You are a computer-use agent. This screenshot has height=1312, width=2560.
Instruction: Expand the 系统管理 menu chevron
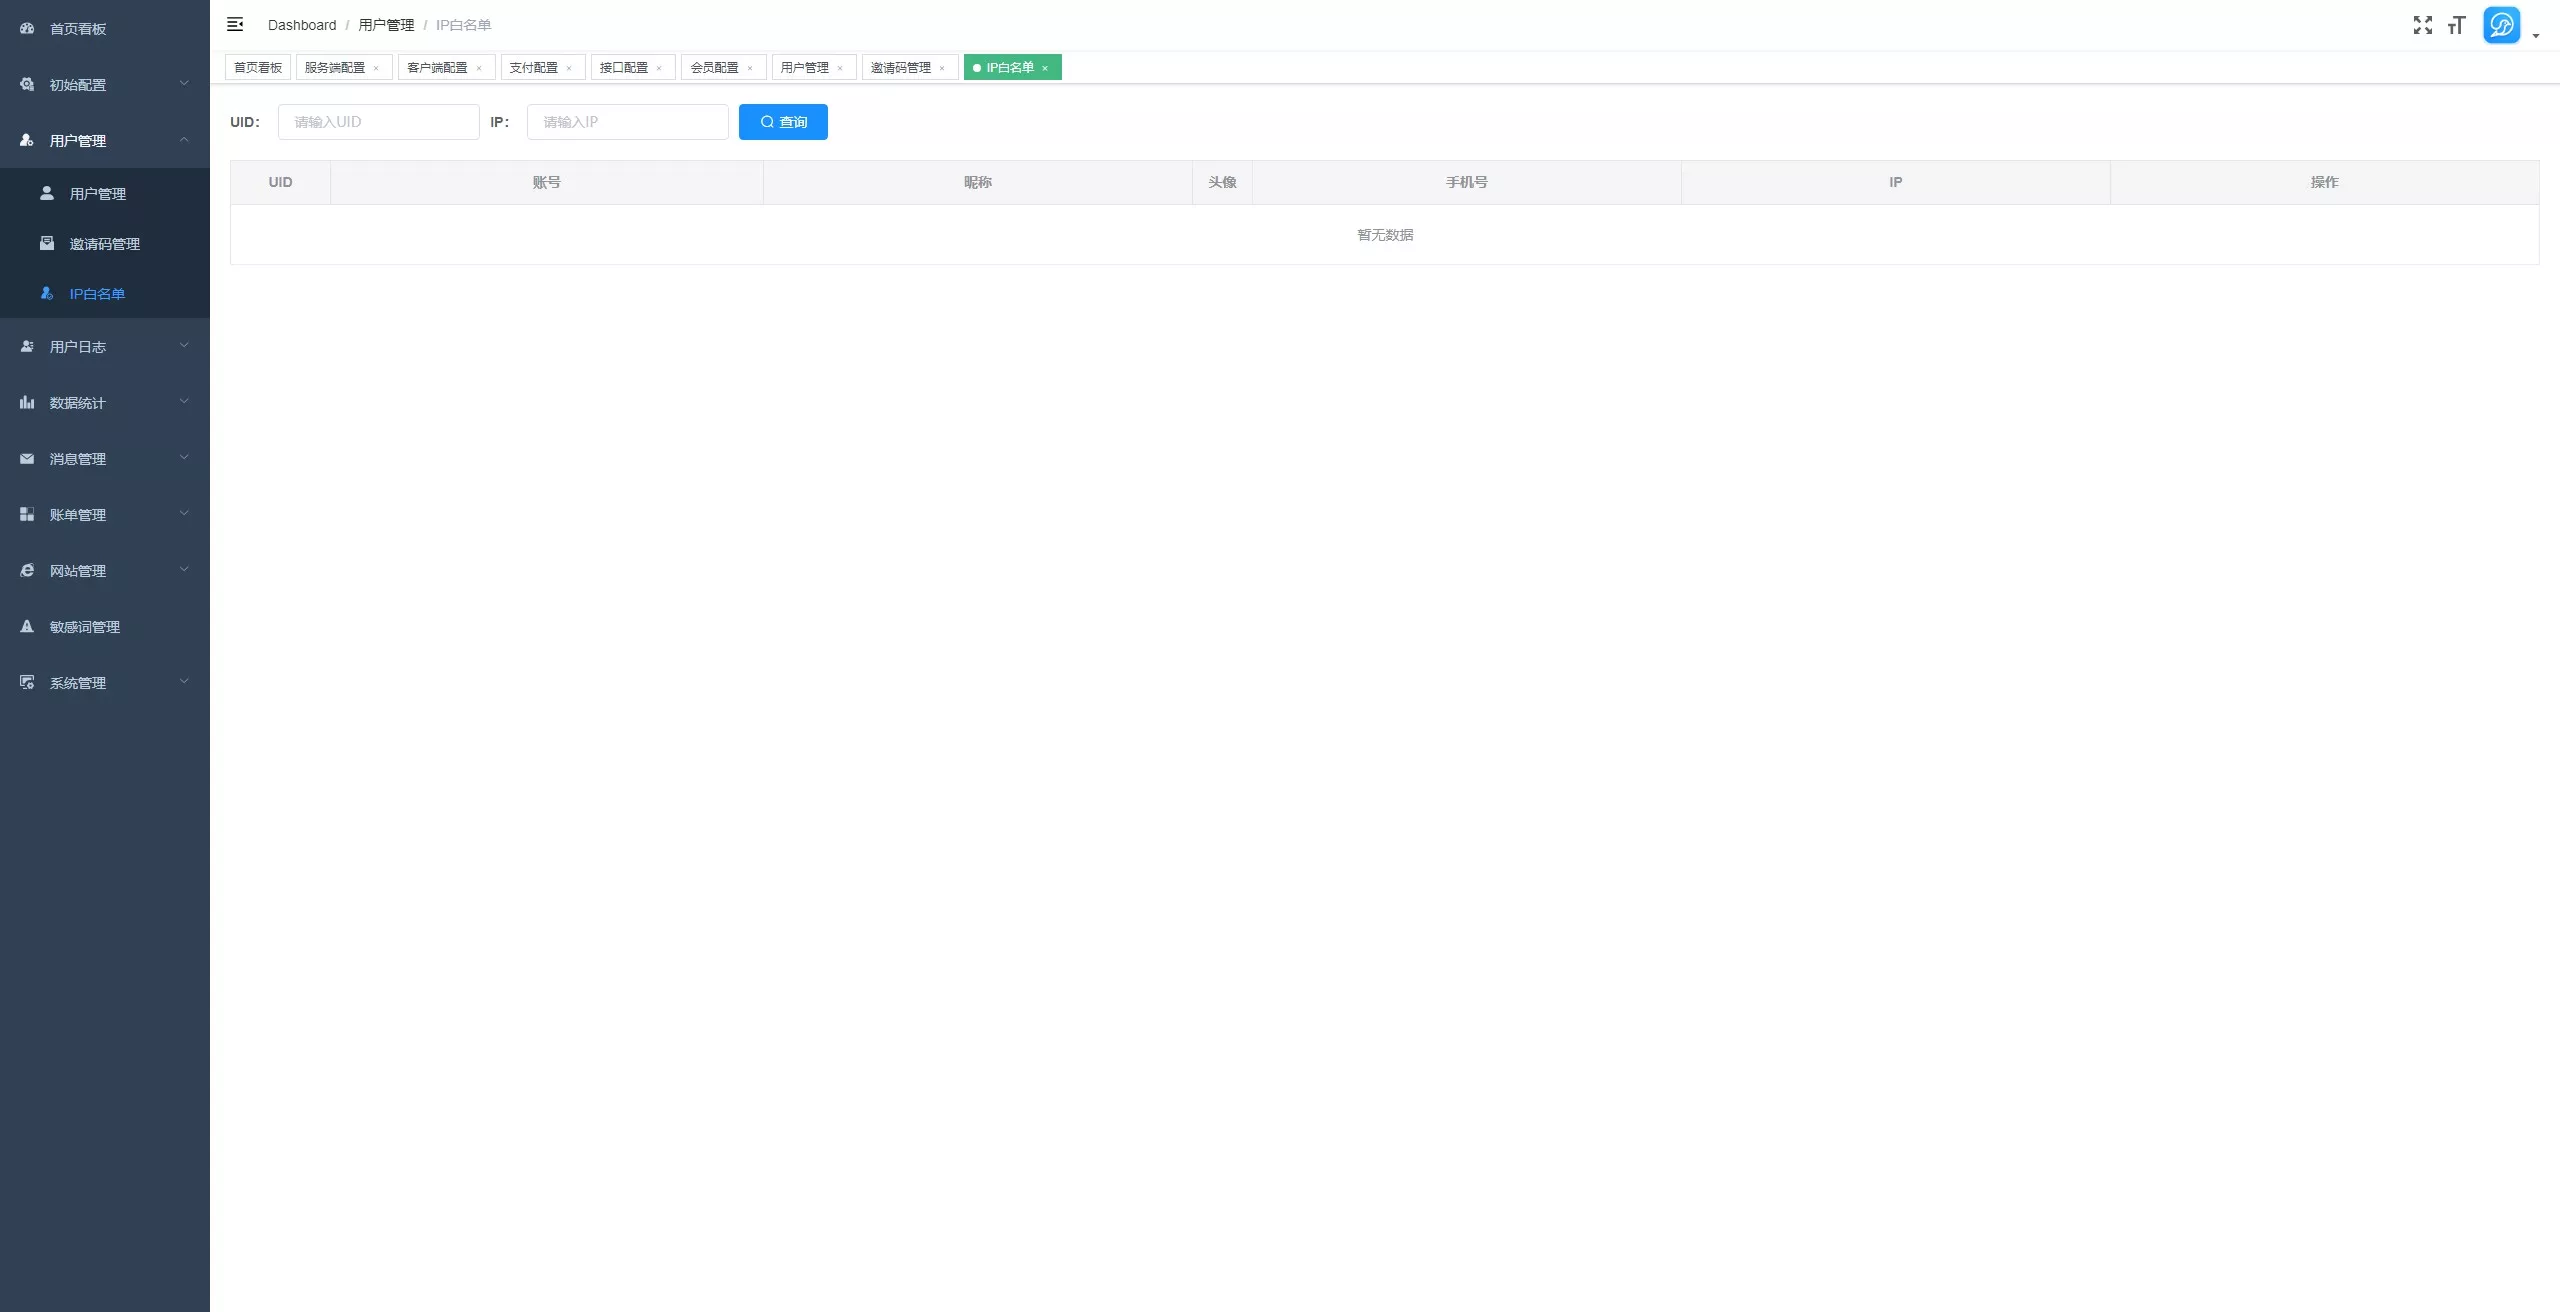184,682
